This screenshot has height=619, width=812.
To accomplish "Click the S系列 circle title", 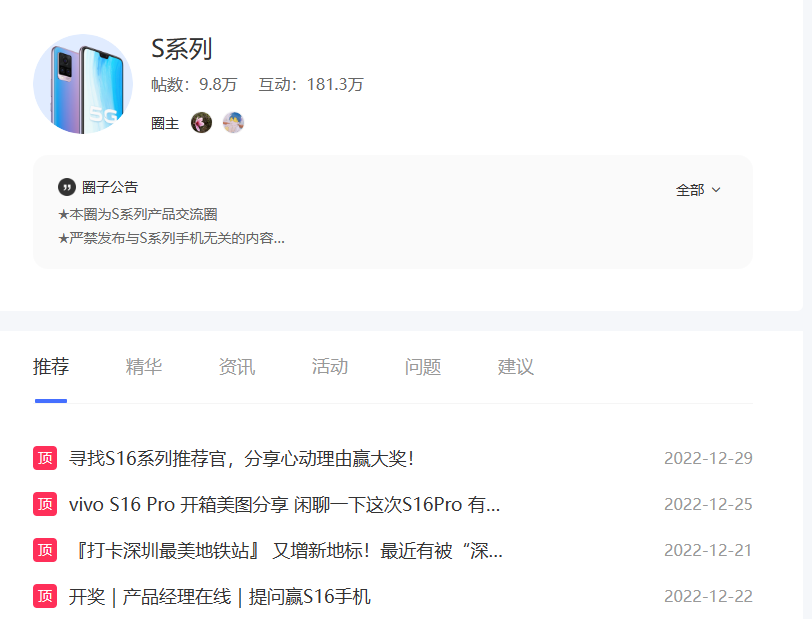I will pos(182,49).
